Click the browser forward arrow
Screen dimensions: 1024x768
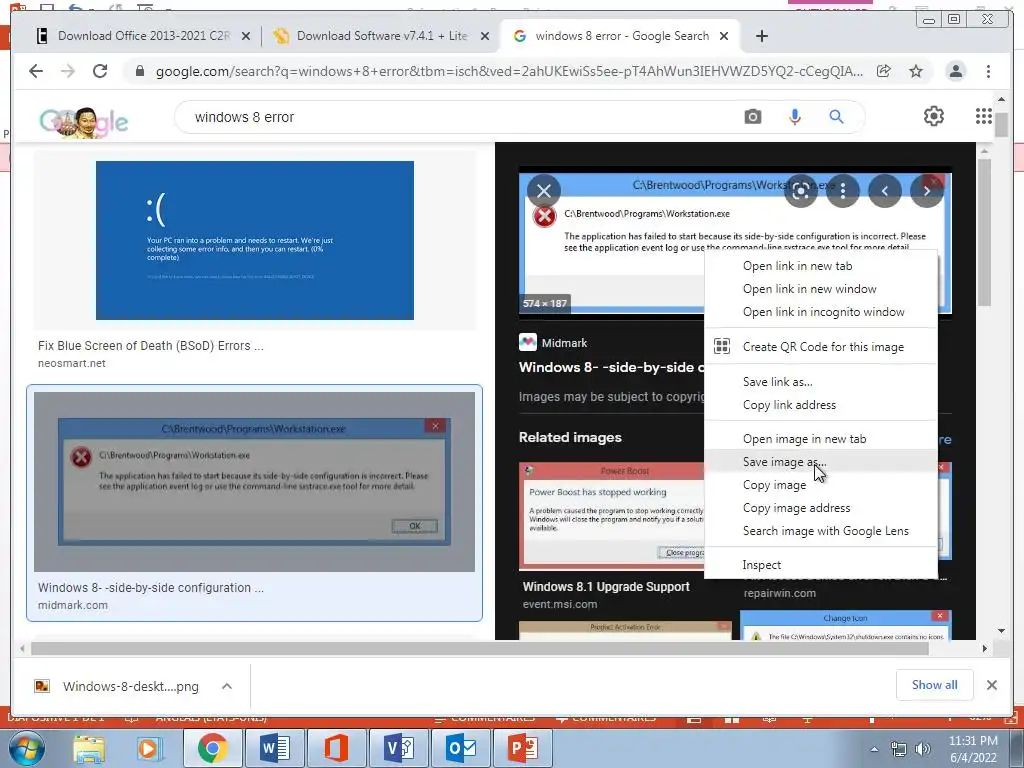pyautogui.click(x=68, y=71)
